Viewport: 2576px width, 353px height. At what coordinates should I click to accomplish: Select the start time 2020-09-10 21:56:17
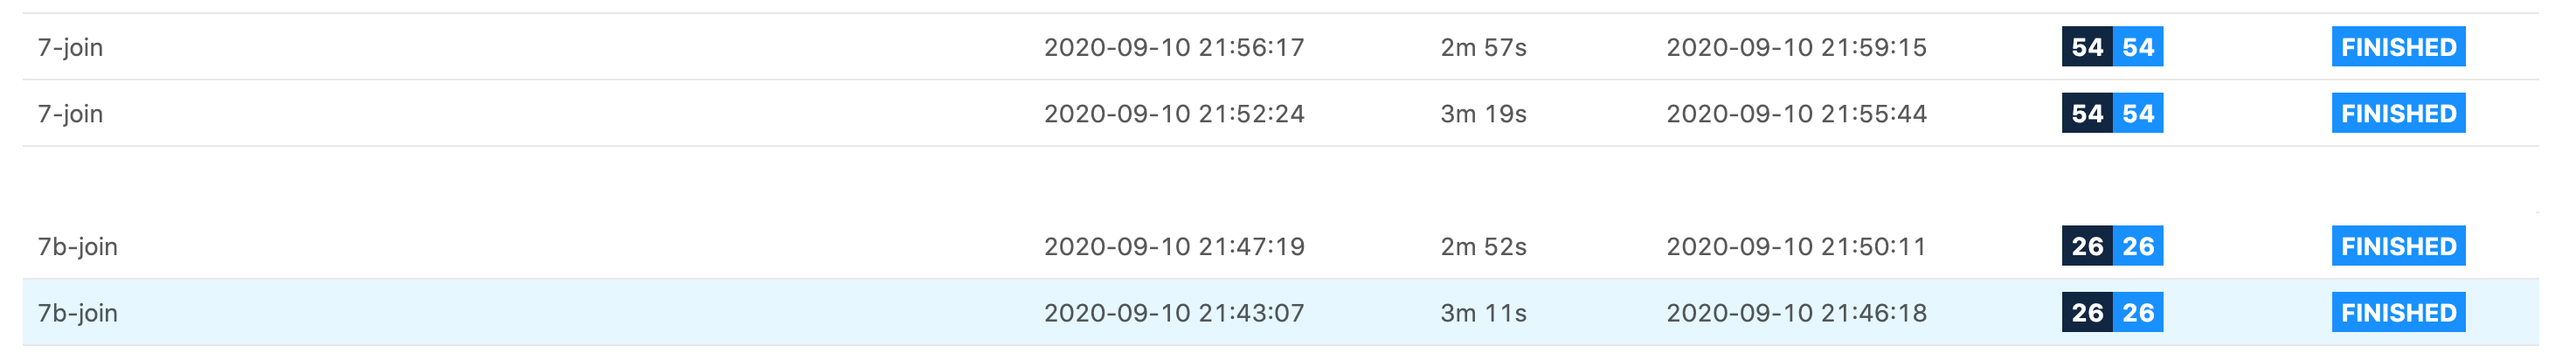pyautogui.click(x=1174, y=47)
